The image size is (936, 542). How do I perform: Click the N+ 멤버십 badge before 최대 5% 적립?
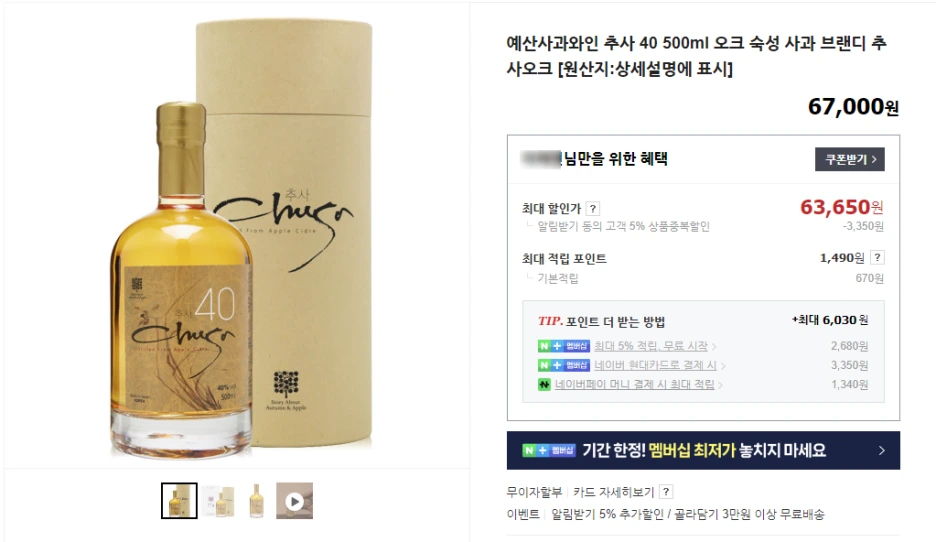(564, 346)
